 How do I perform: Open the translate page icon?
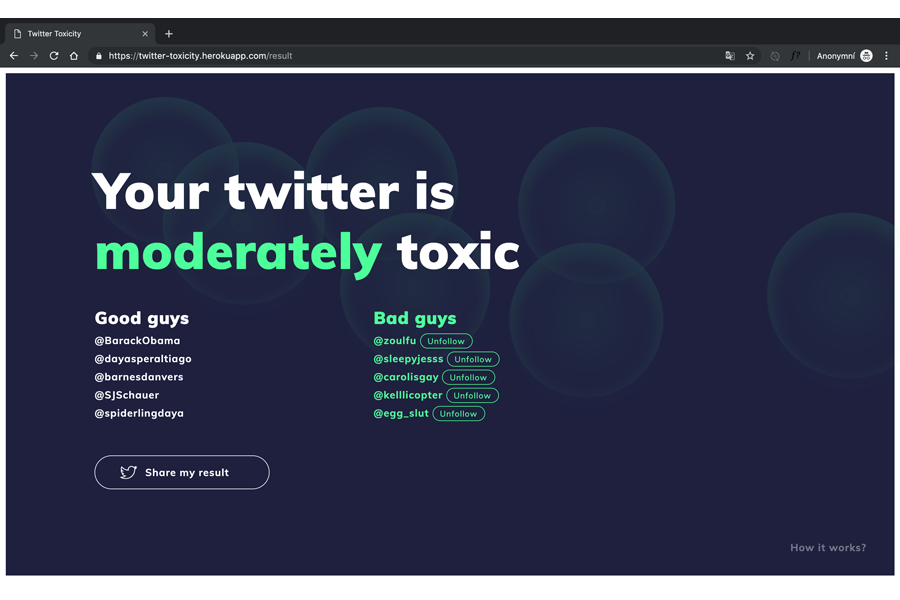point(730,56)
